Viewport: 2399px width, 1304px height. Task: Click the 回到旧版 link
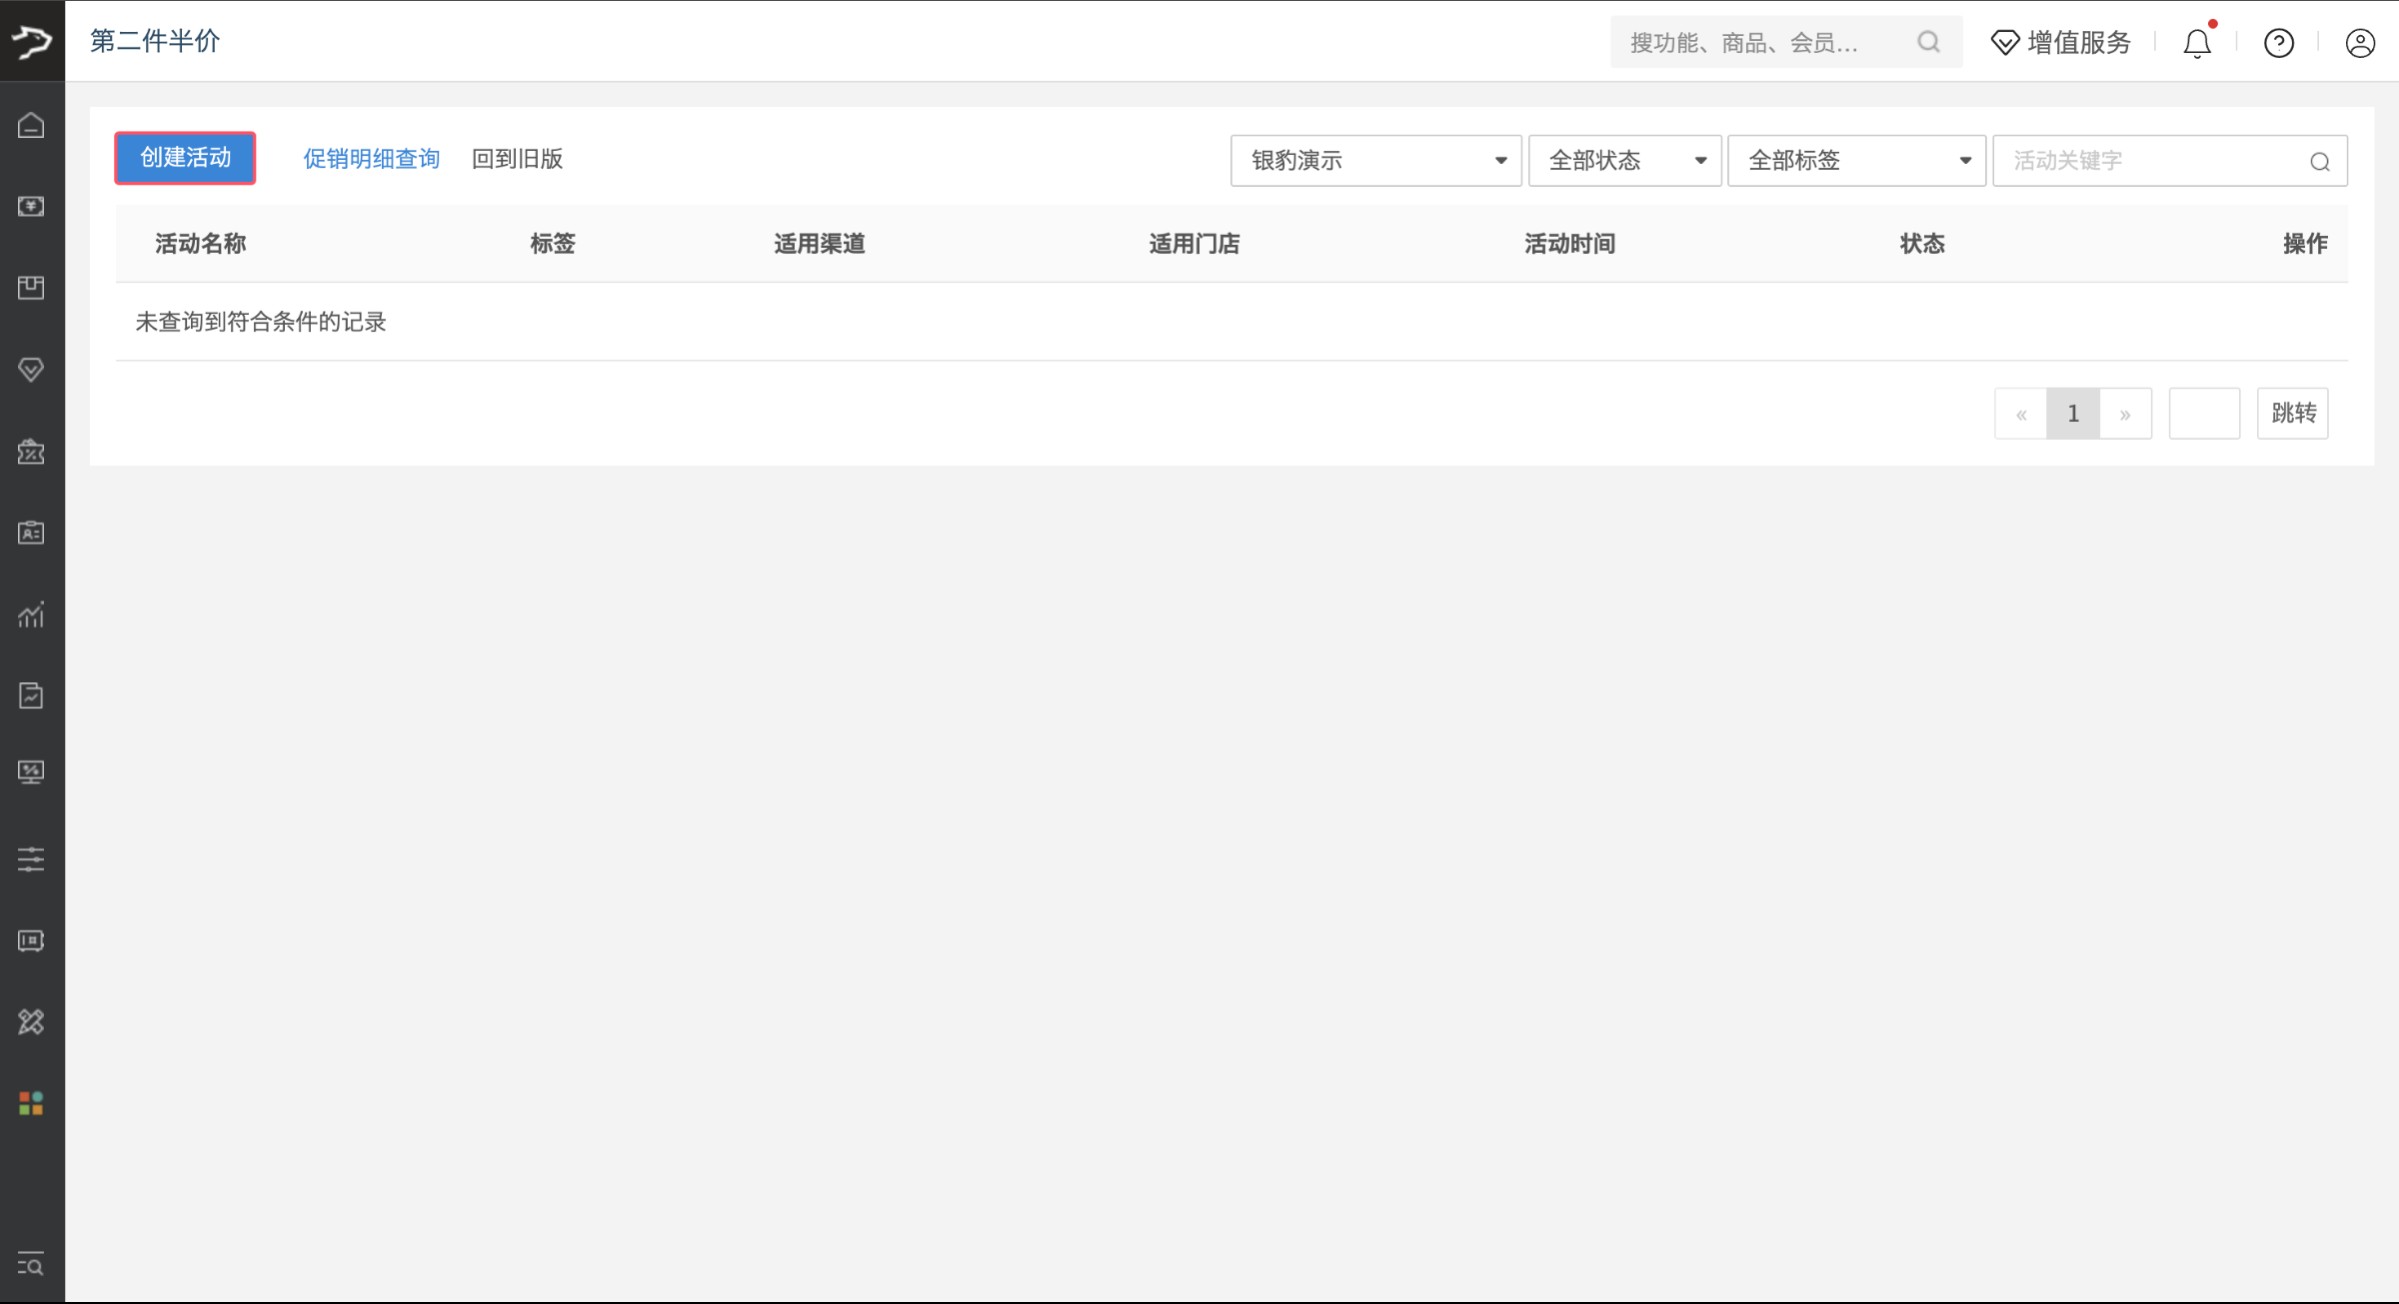tap(517, 159)
